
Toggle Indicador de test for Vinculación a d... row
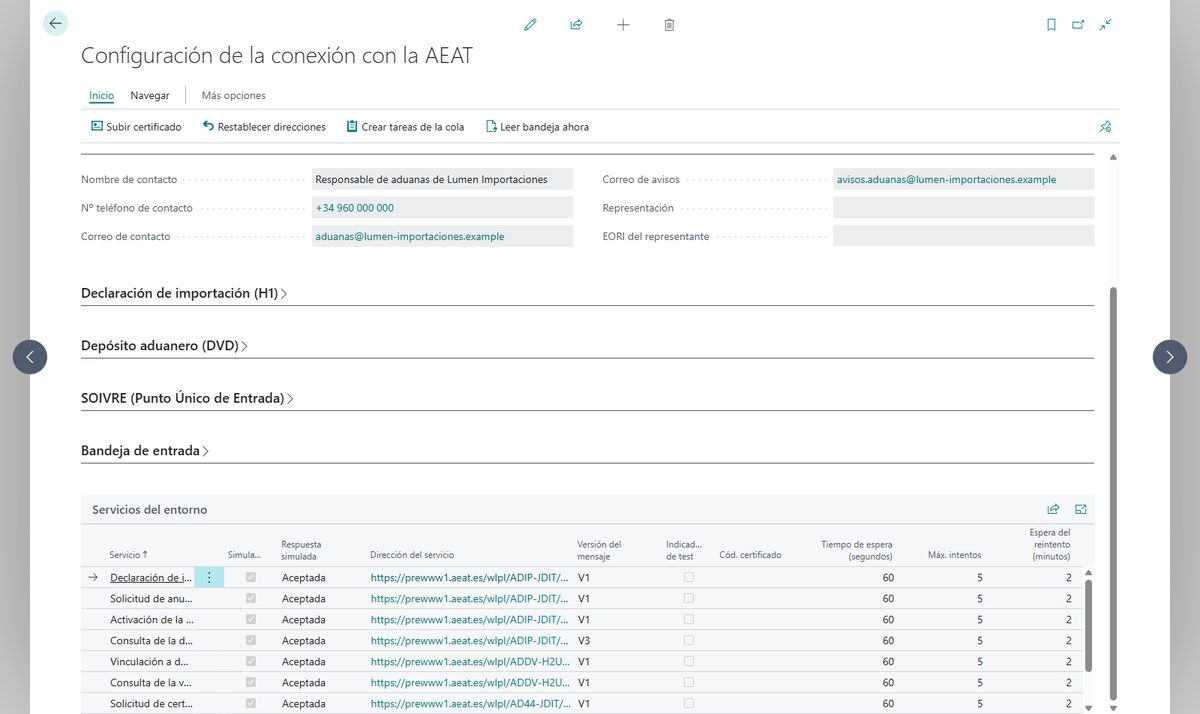coord(688,661)
